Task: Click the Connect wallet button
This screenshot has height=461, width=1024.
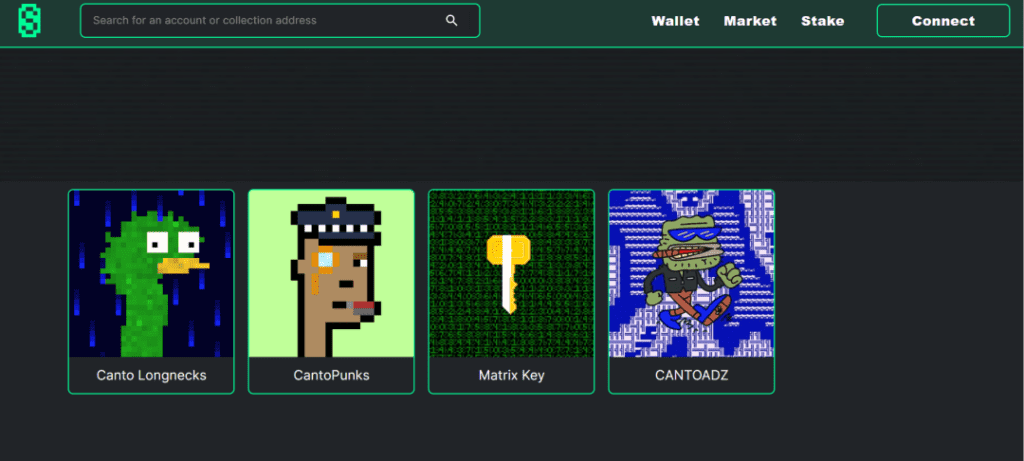Action: pos(943,21)
